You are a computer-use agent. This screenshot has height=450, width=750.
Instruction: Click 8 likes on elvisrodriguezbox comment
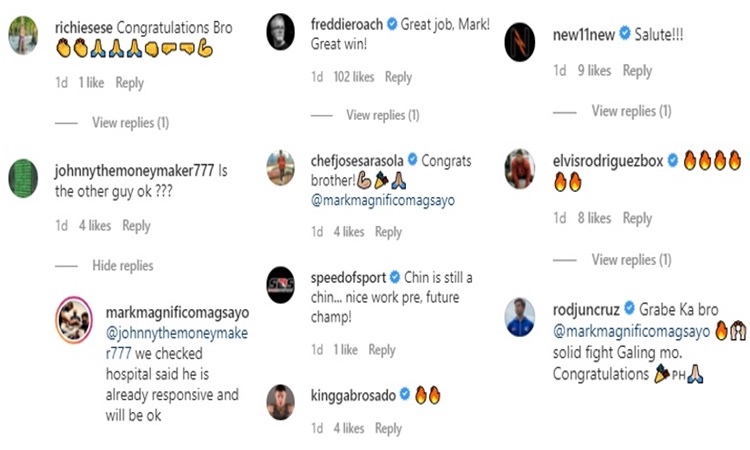click(594, 218)
